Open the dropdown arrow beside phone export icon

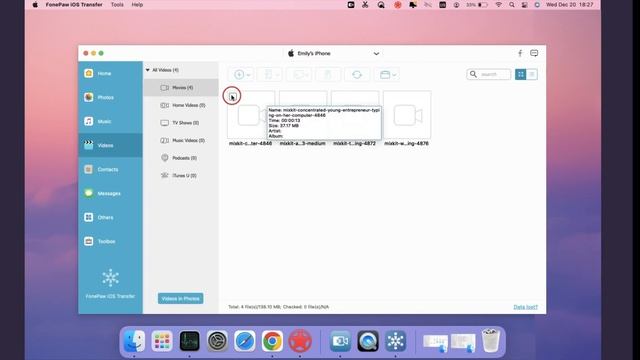pos(278,75)
